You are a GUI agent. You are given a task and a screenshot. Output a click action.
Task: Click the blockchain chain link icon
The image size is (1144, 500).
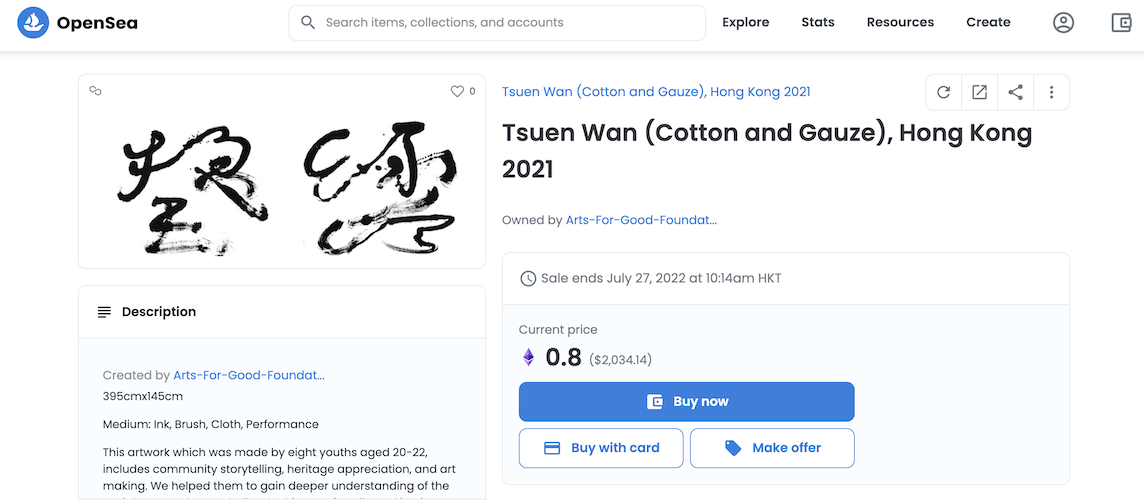point(95,91)
